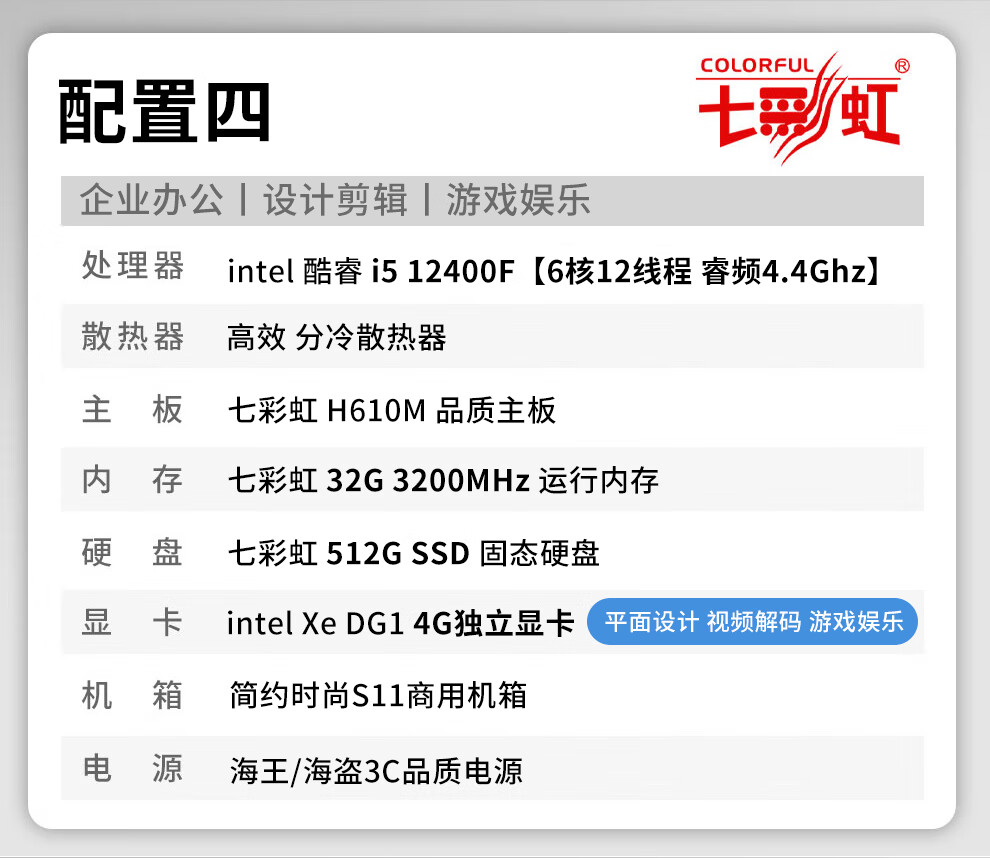Screen dimensions: 990x858
Task: Click the 配置四 heading
Action: point(165,112)
